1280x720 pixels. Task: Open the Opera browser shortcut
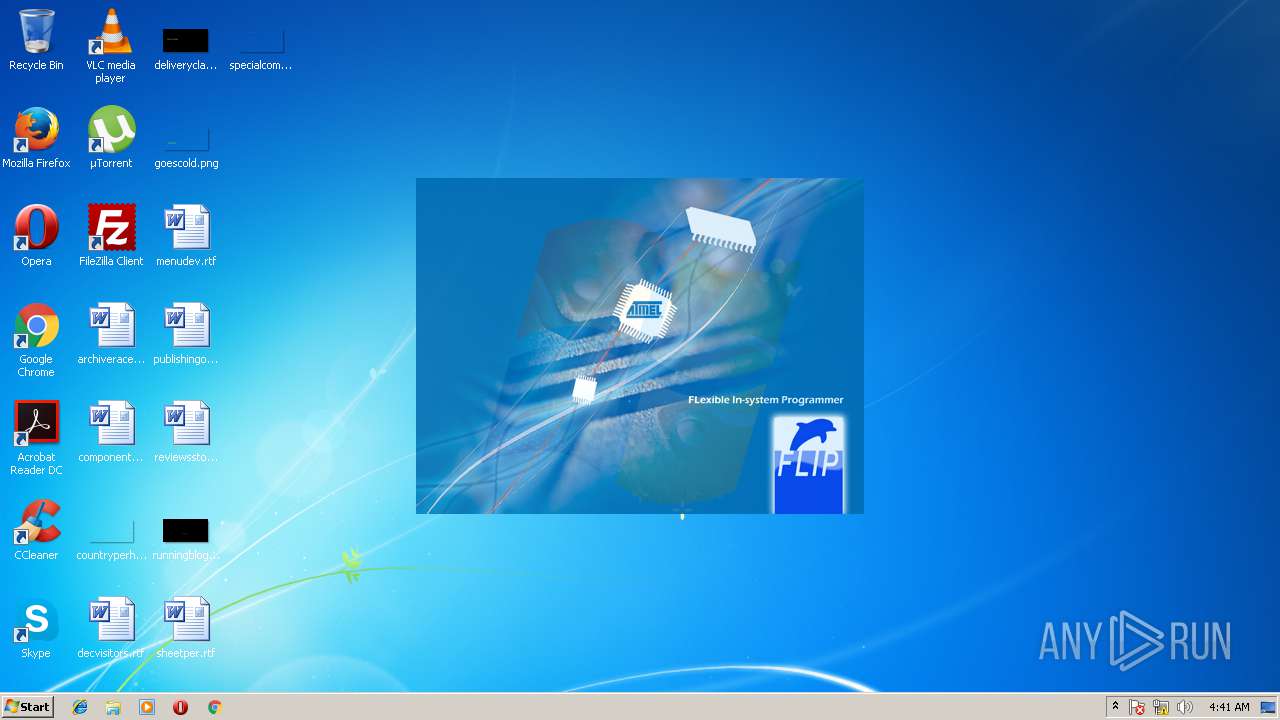[36, 236]
